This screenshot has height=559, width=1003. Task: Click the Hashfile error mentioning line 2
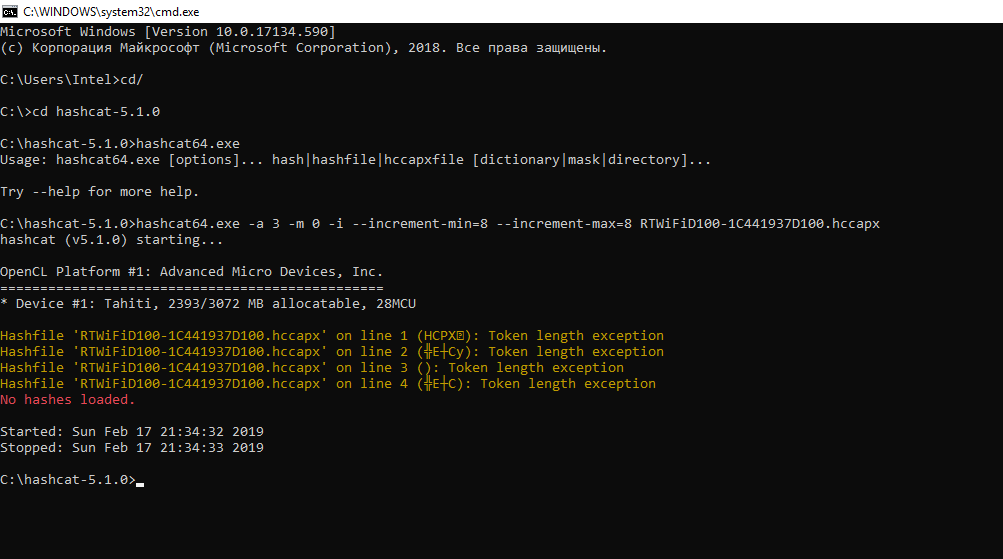(331, 352)
